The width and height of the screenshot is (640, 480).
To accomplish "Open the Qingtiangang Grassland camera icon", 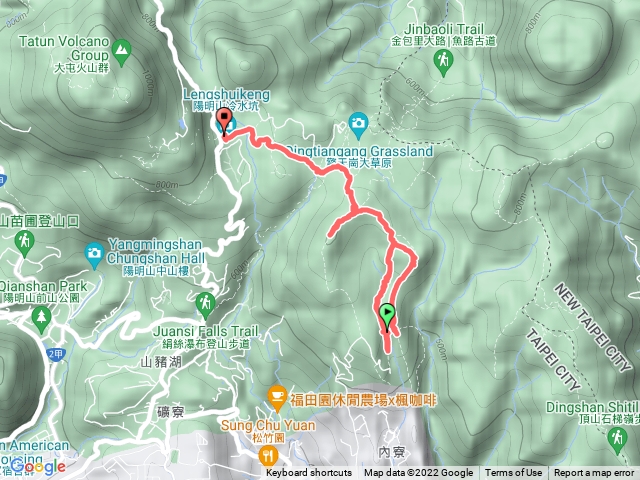I will (x=358, y=125).
